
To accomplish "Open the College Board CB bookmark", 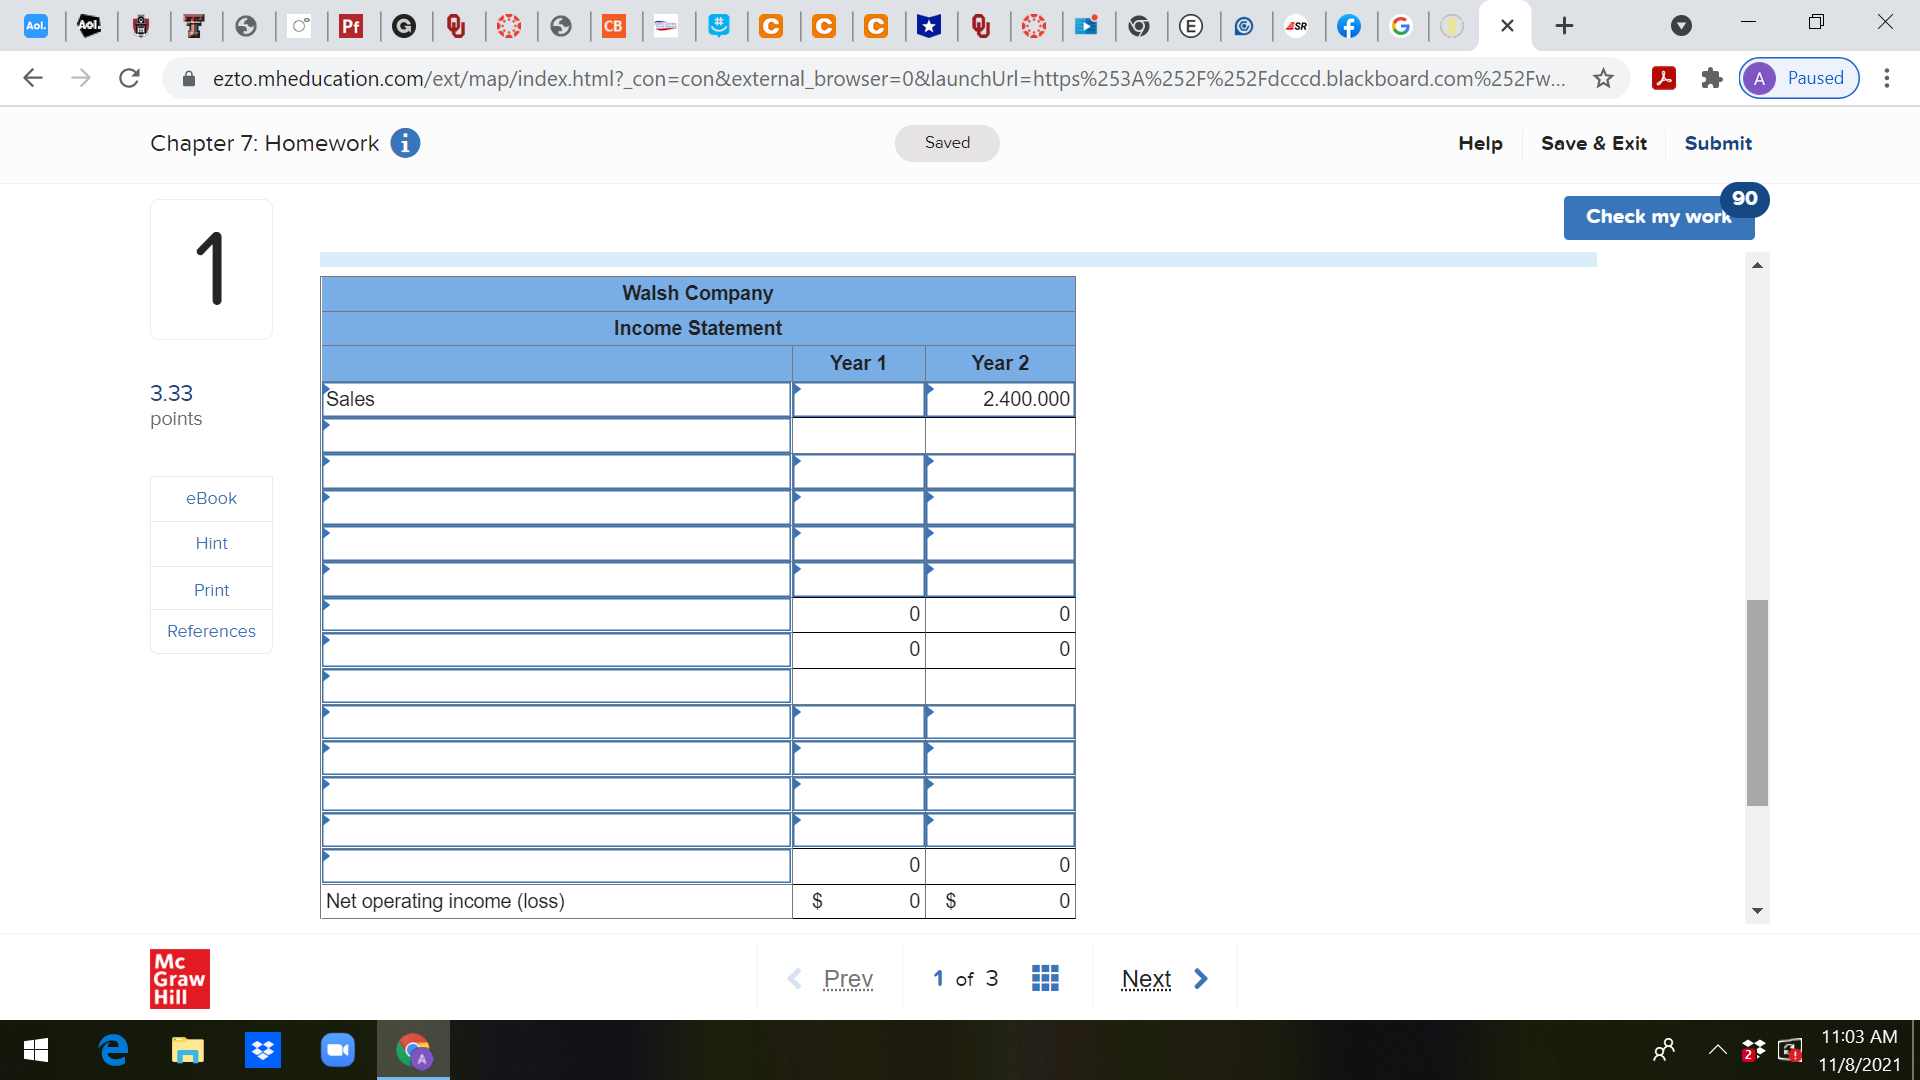I will point(614,27).
